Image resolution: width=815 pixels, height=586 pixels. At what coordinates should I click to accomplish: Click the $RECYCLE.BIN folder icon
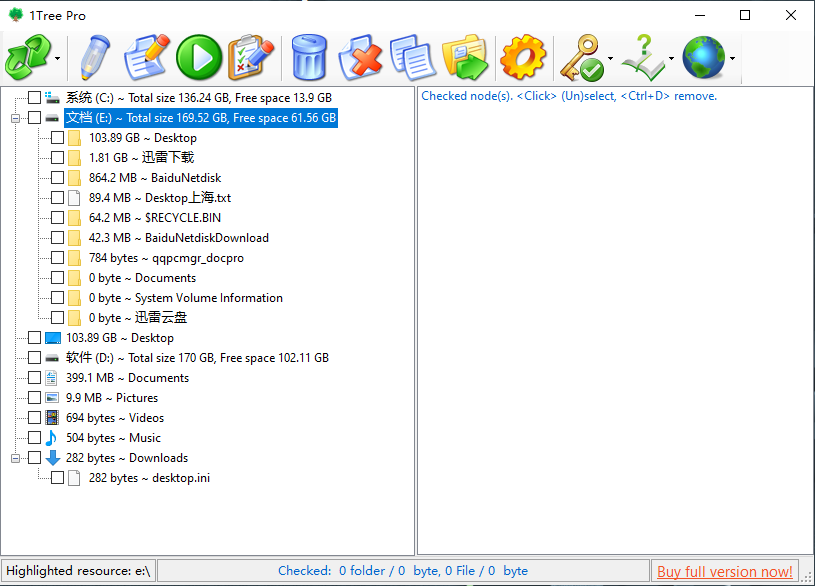[x=74, y=218]
